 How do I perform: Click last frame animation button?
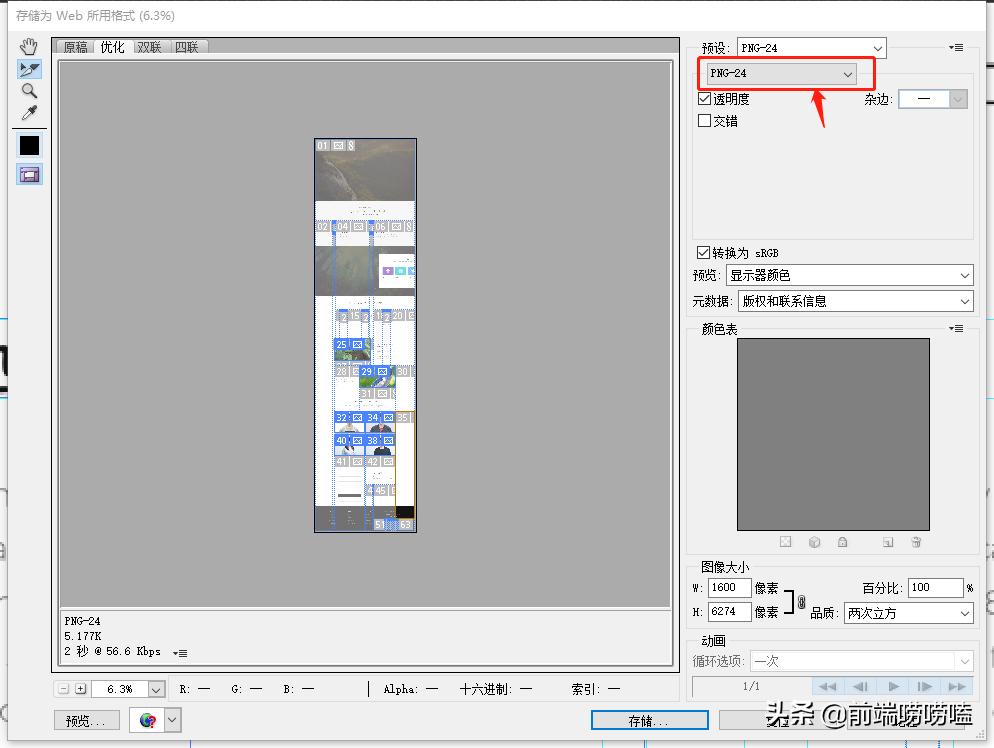point(957,687)
